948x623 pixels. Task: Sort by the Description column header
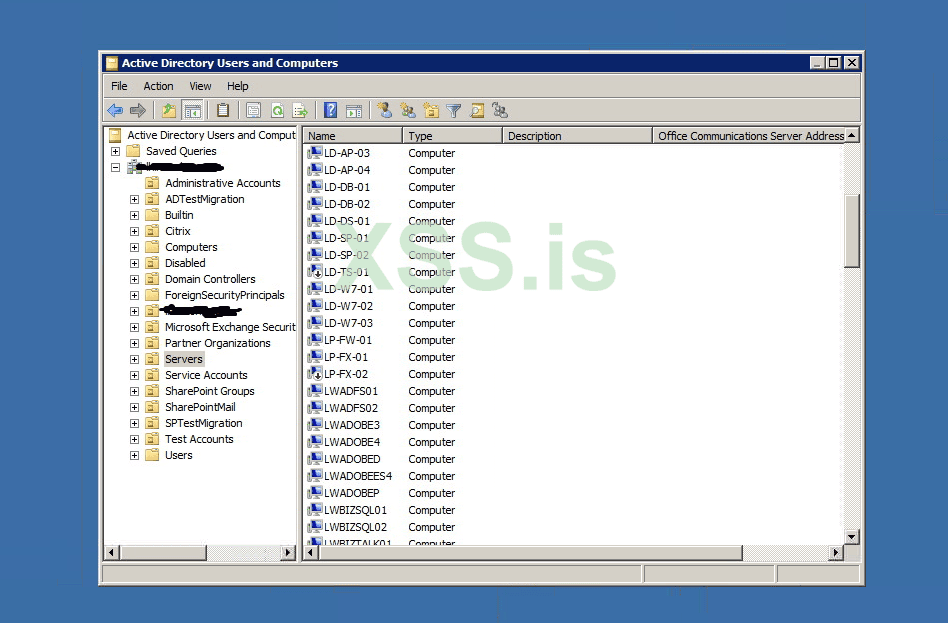point(577,135)
